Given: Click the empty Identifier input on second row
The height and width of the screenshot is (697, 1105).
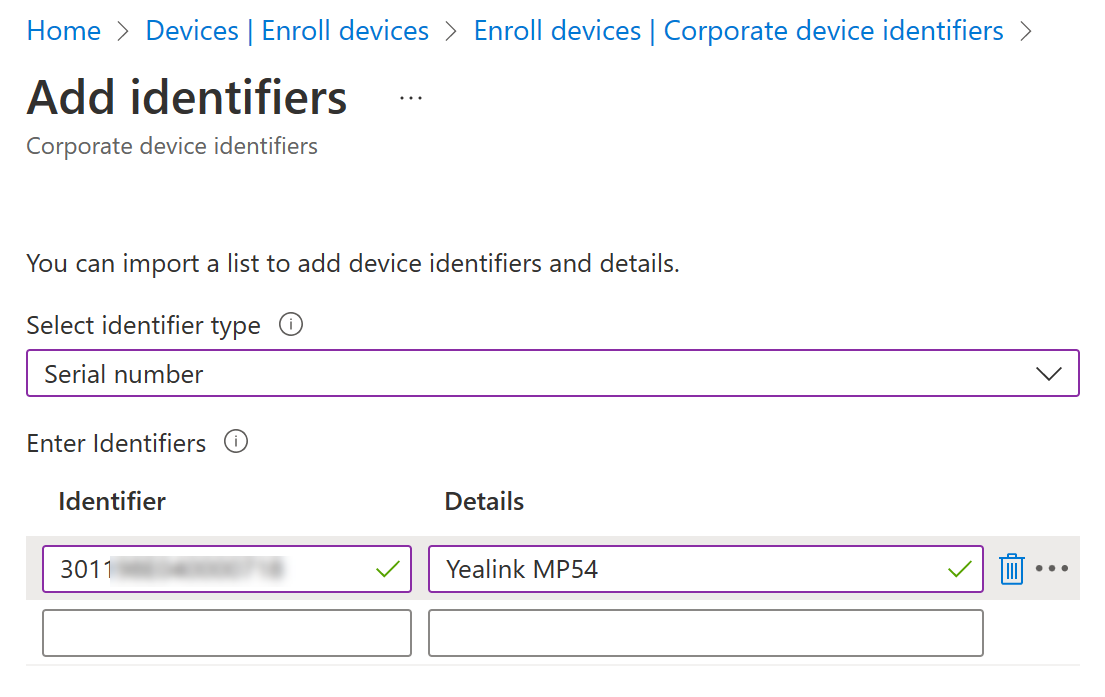Looking at the screenshot, I should (226, 632).
